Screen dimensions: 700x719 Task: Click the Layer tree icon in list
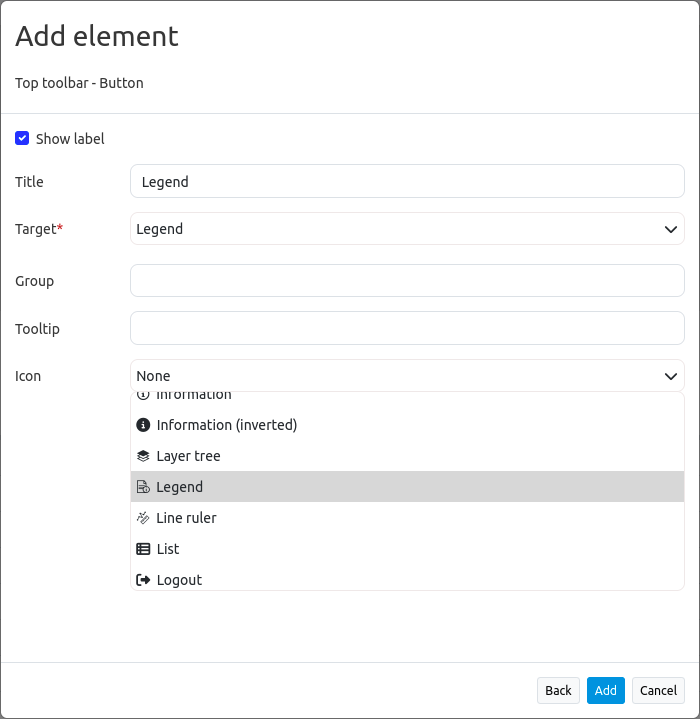coord(143,456)
